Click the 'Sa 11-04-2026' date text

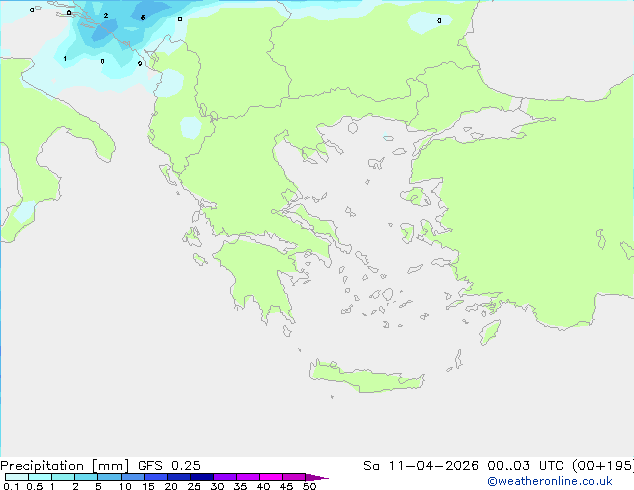pos(421,466)
